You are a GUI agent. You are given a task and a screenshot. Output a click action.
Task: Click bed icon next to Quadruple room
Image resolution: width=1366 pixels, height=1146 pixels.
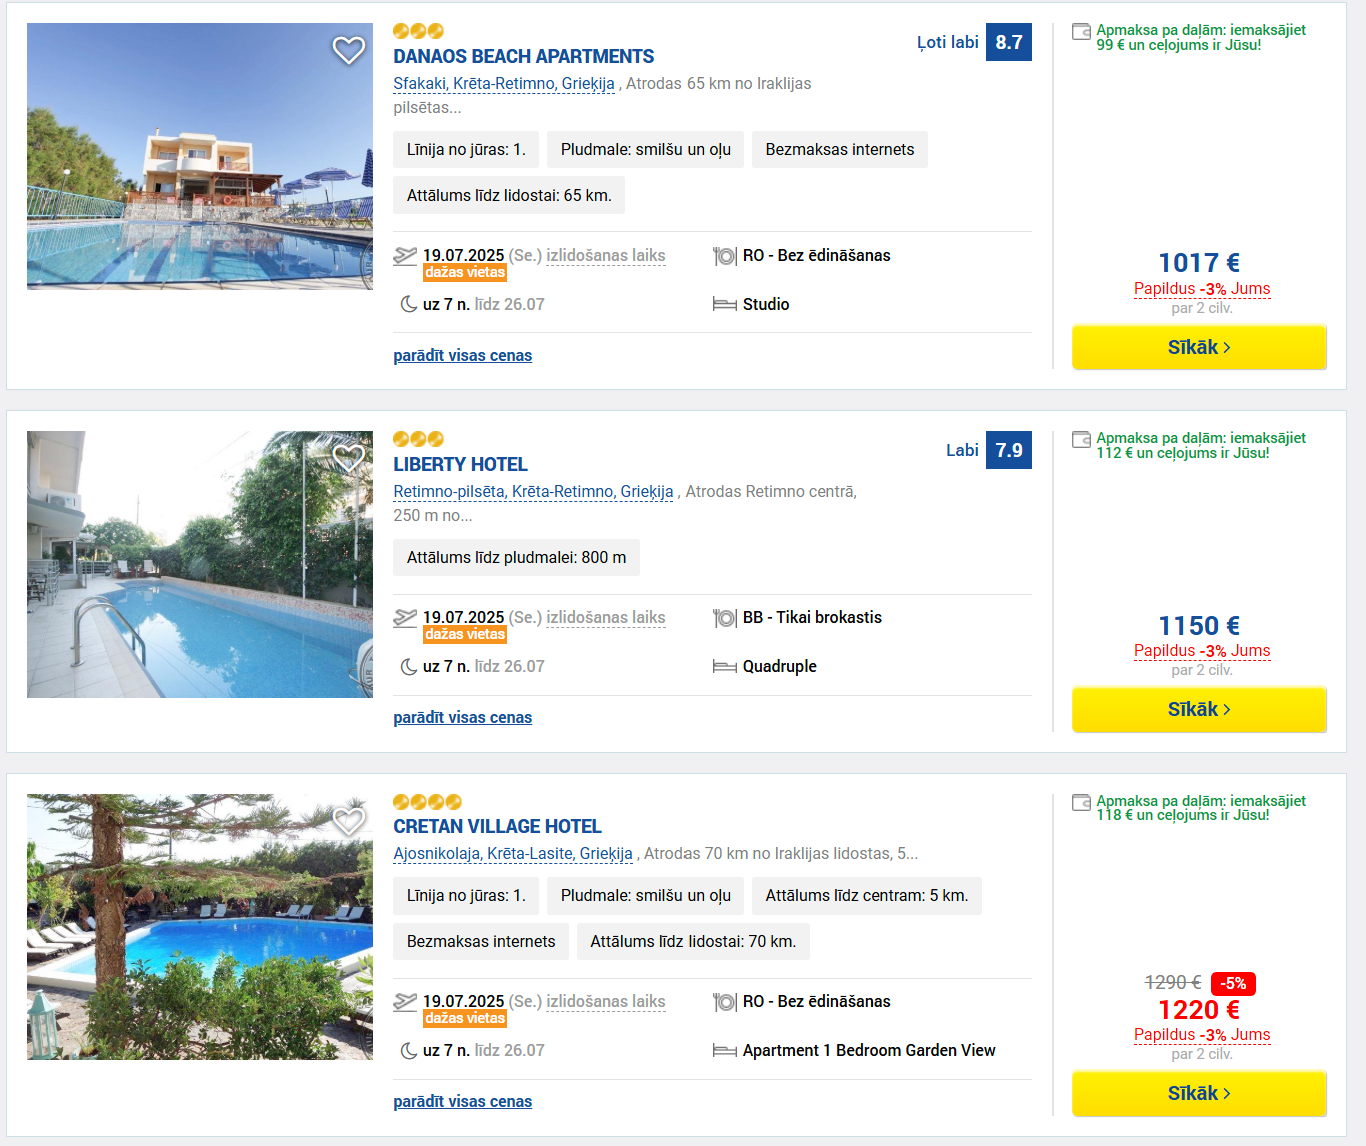click(x=725, y=667)
